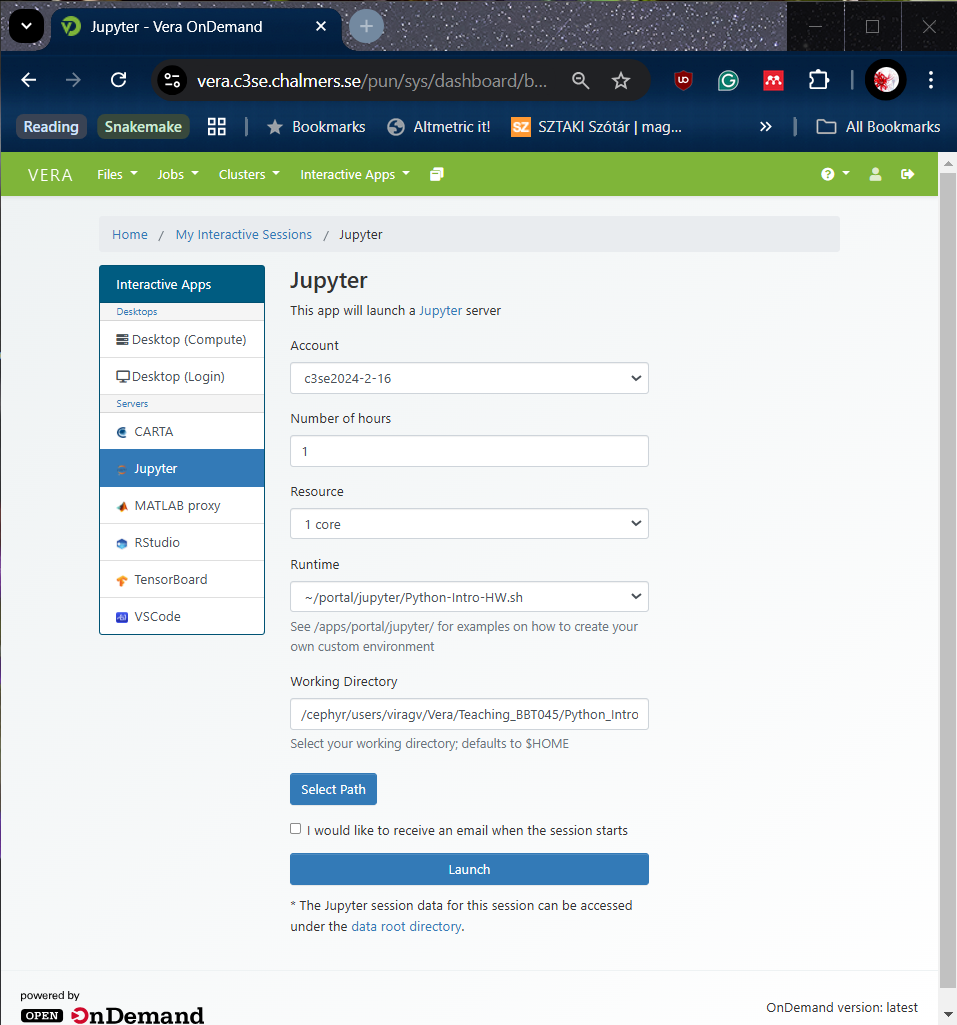Viewport: 957px width, 1025px height.
Task: Open the Clusters menu
Action: (248, 173)
